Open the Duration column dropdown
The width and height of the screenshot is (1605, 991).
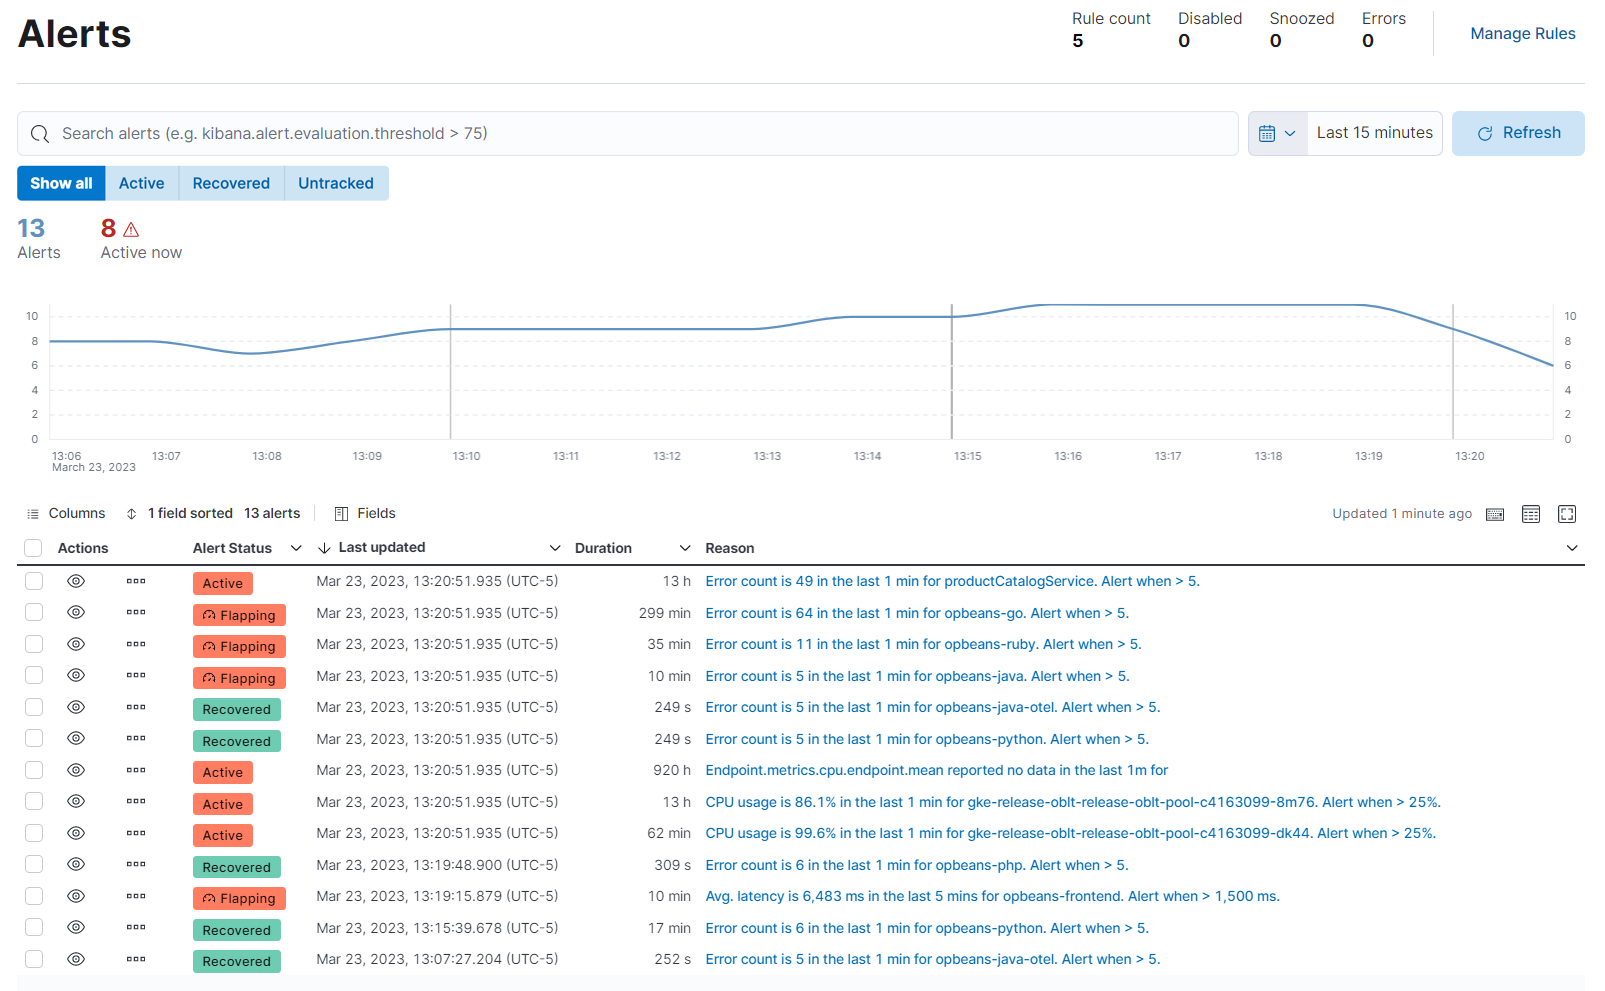click(685, 548)
